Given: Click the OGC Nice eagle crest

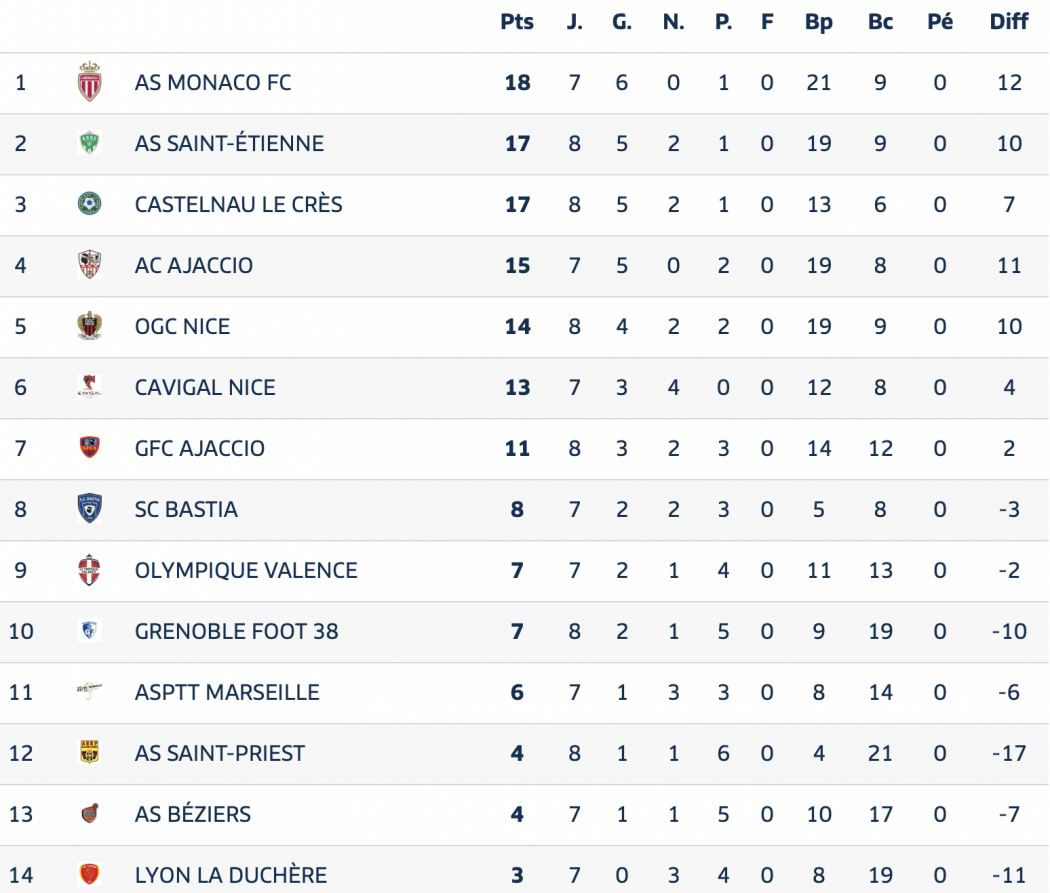Looking at the screenshot, I should click(90, 325).
